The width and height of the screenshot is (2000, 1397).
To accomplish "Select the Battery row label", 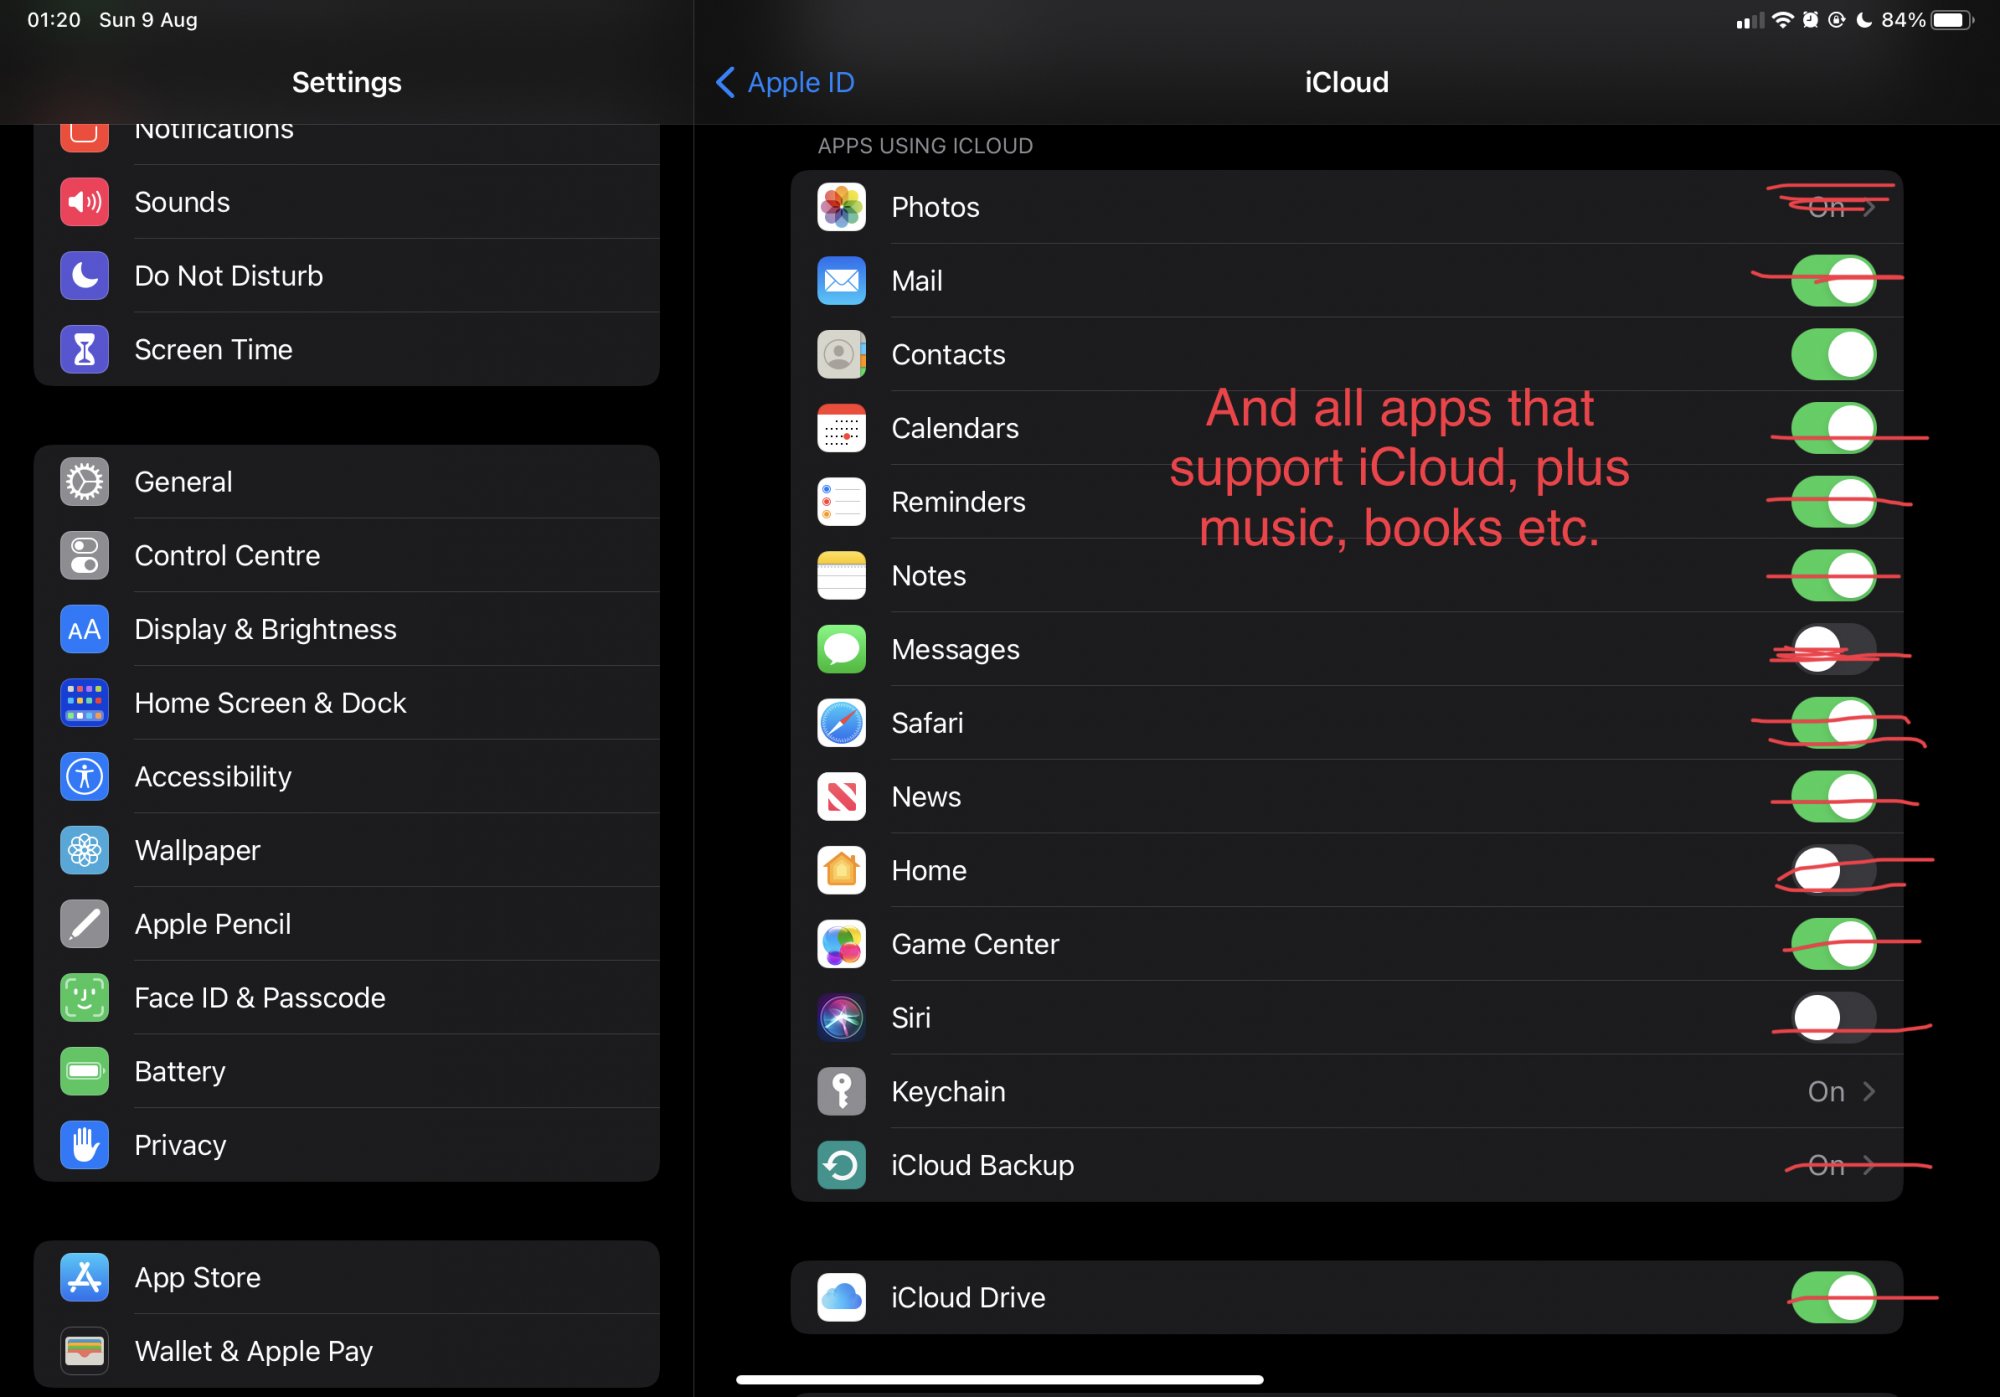I will pyautogui.click(x=180, y=1071).
